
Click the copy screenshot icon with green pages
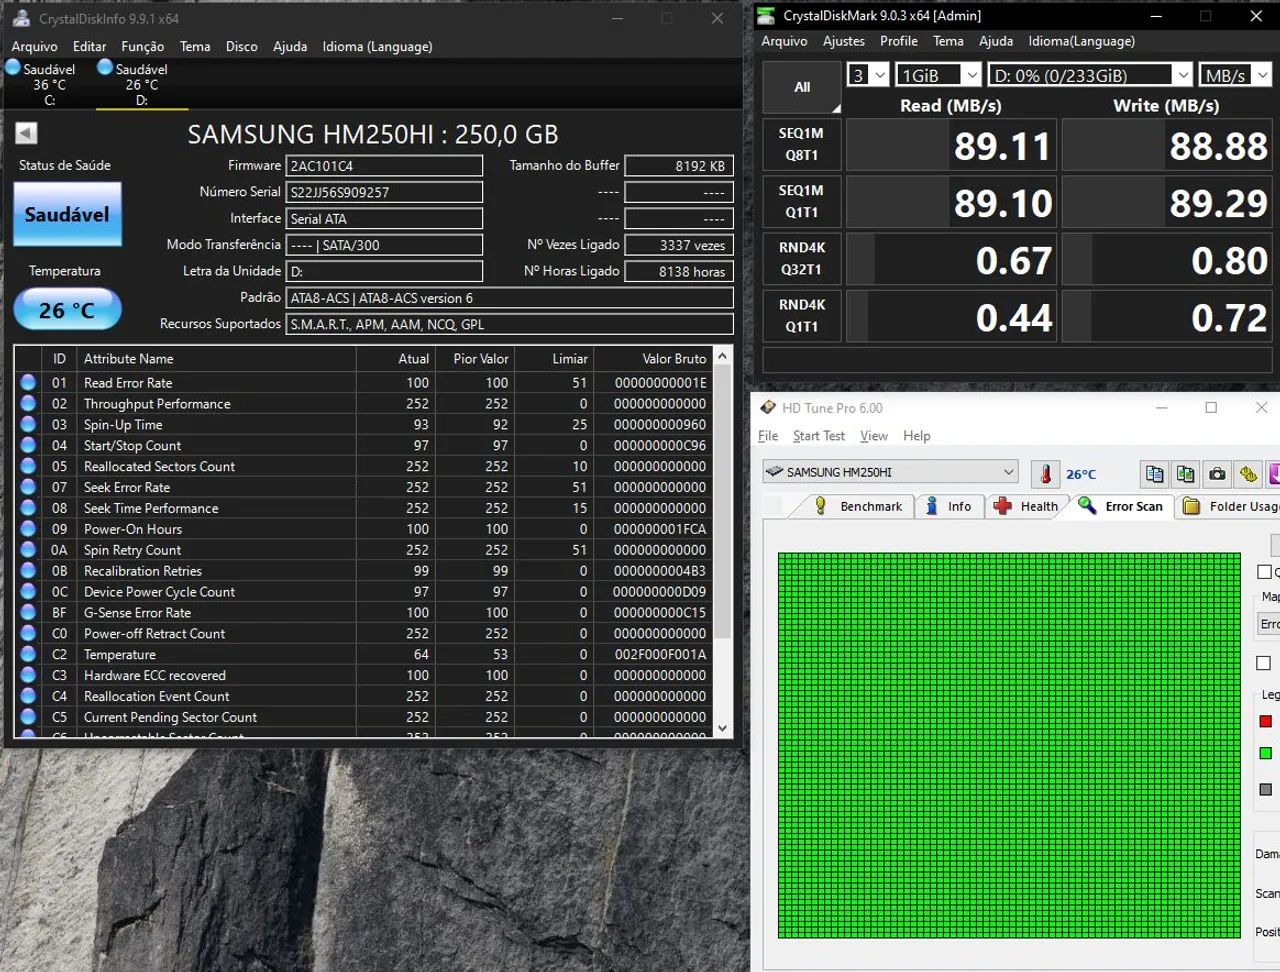coord(1186,474)
